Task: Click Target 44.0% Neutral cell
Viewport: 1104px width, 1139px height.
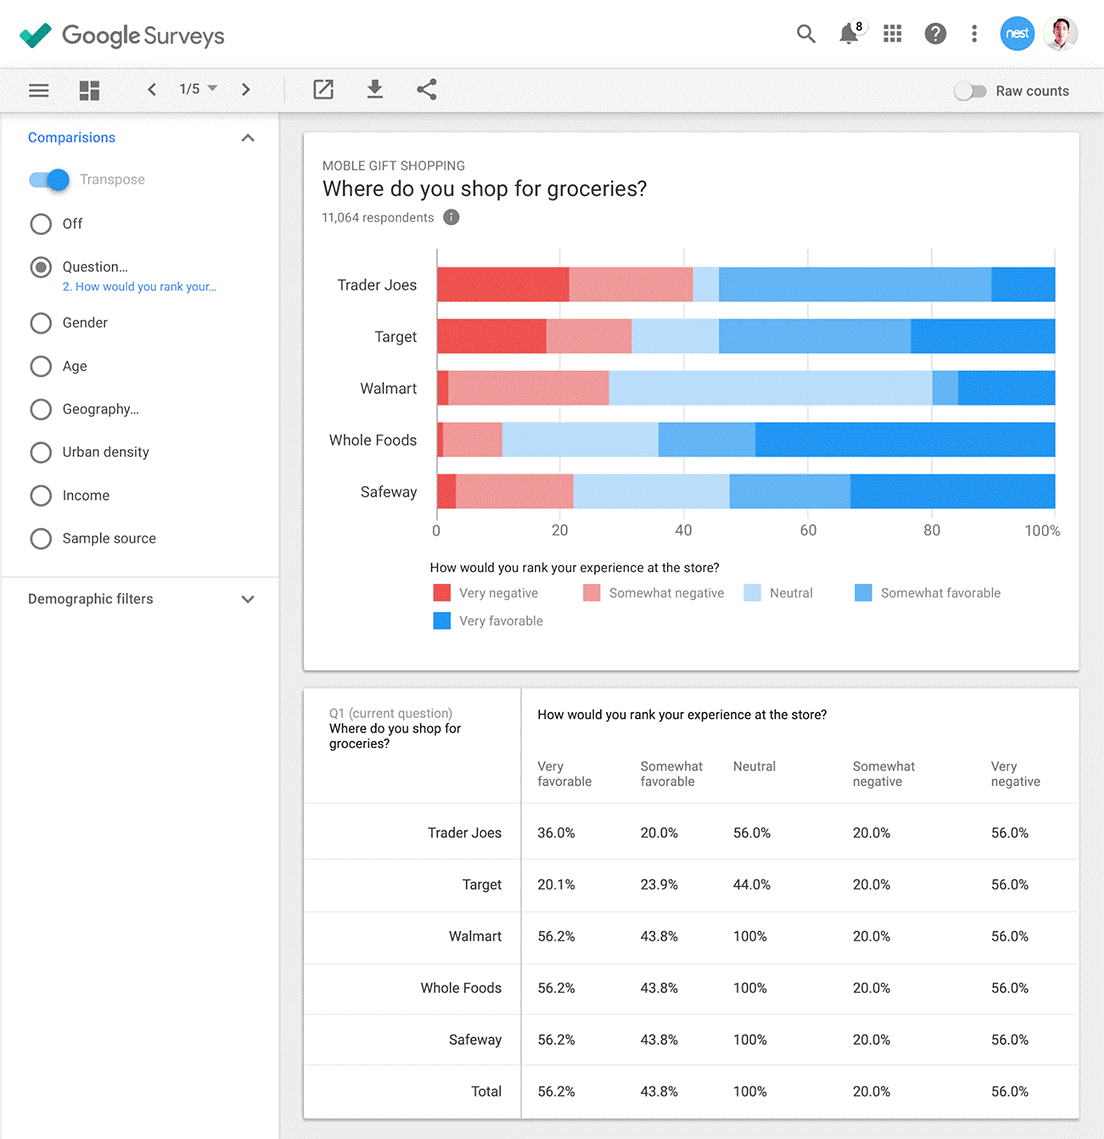Action: coord(752,884)
